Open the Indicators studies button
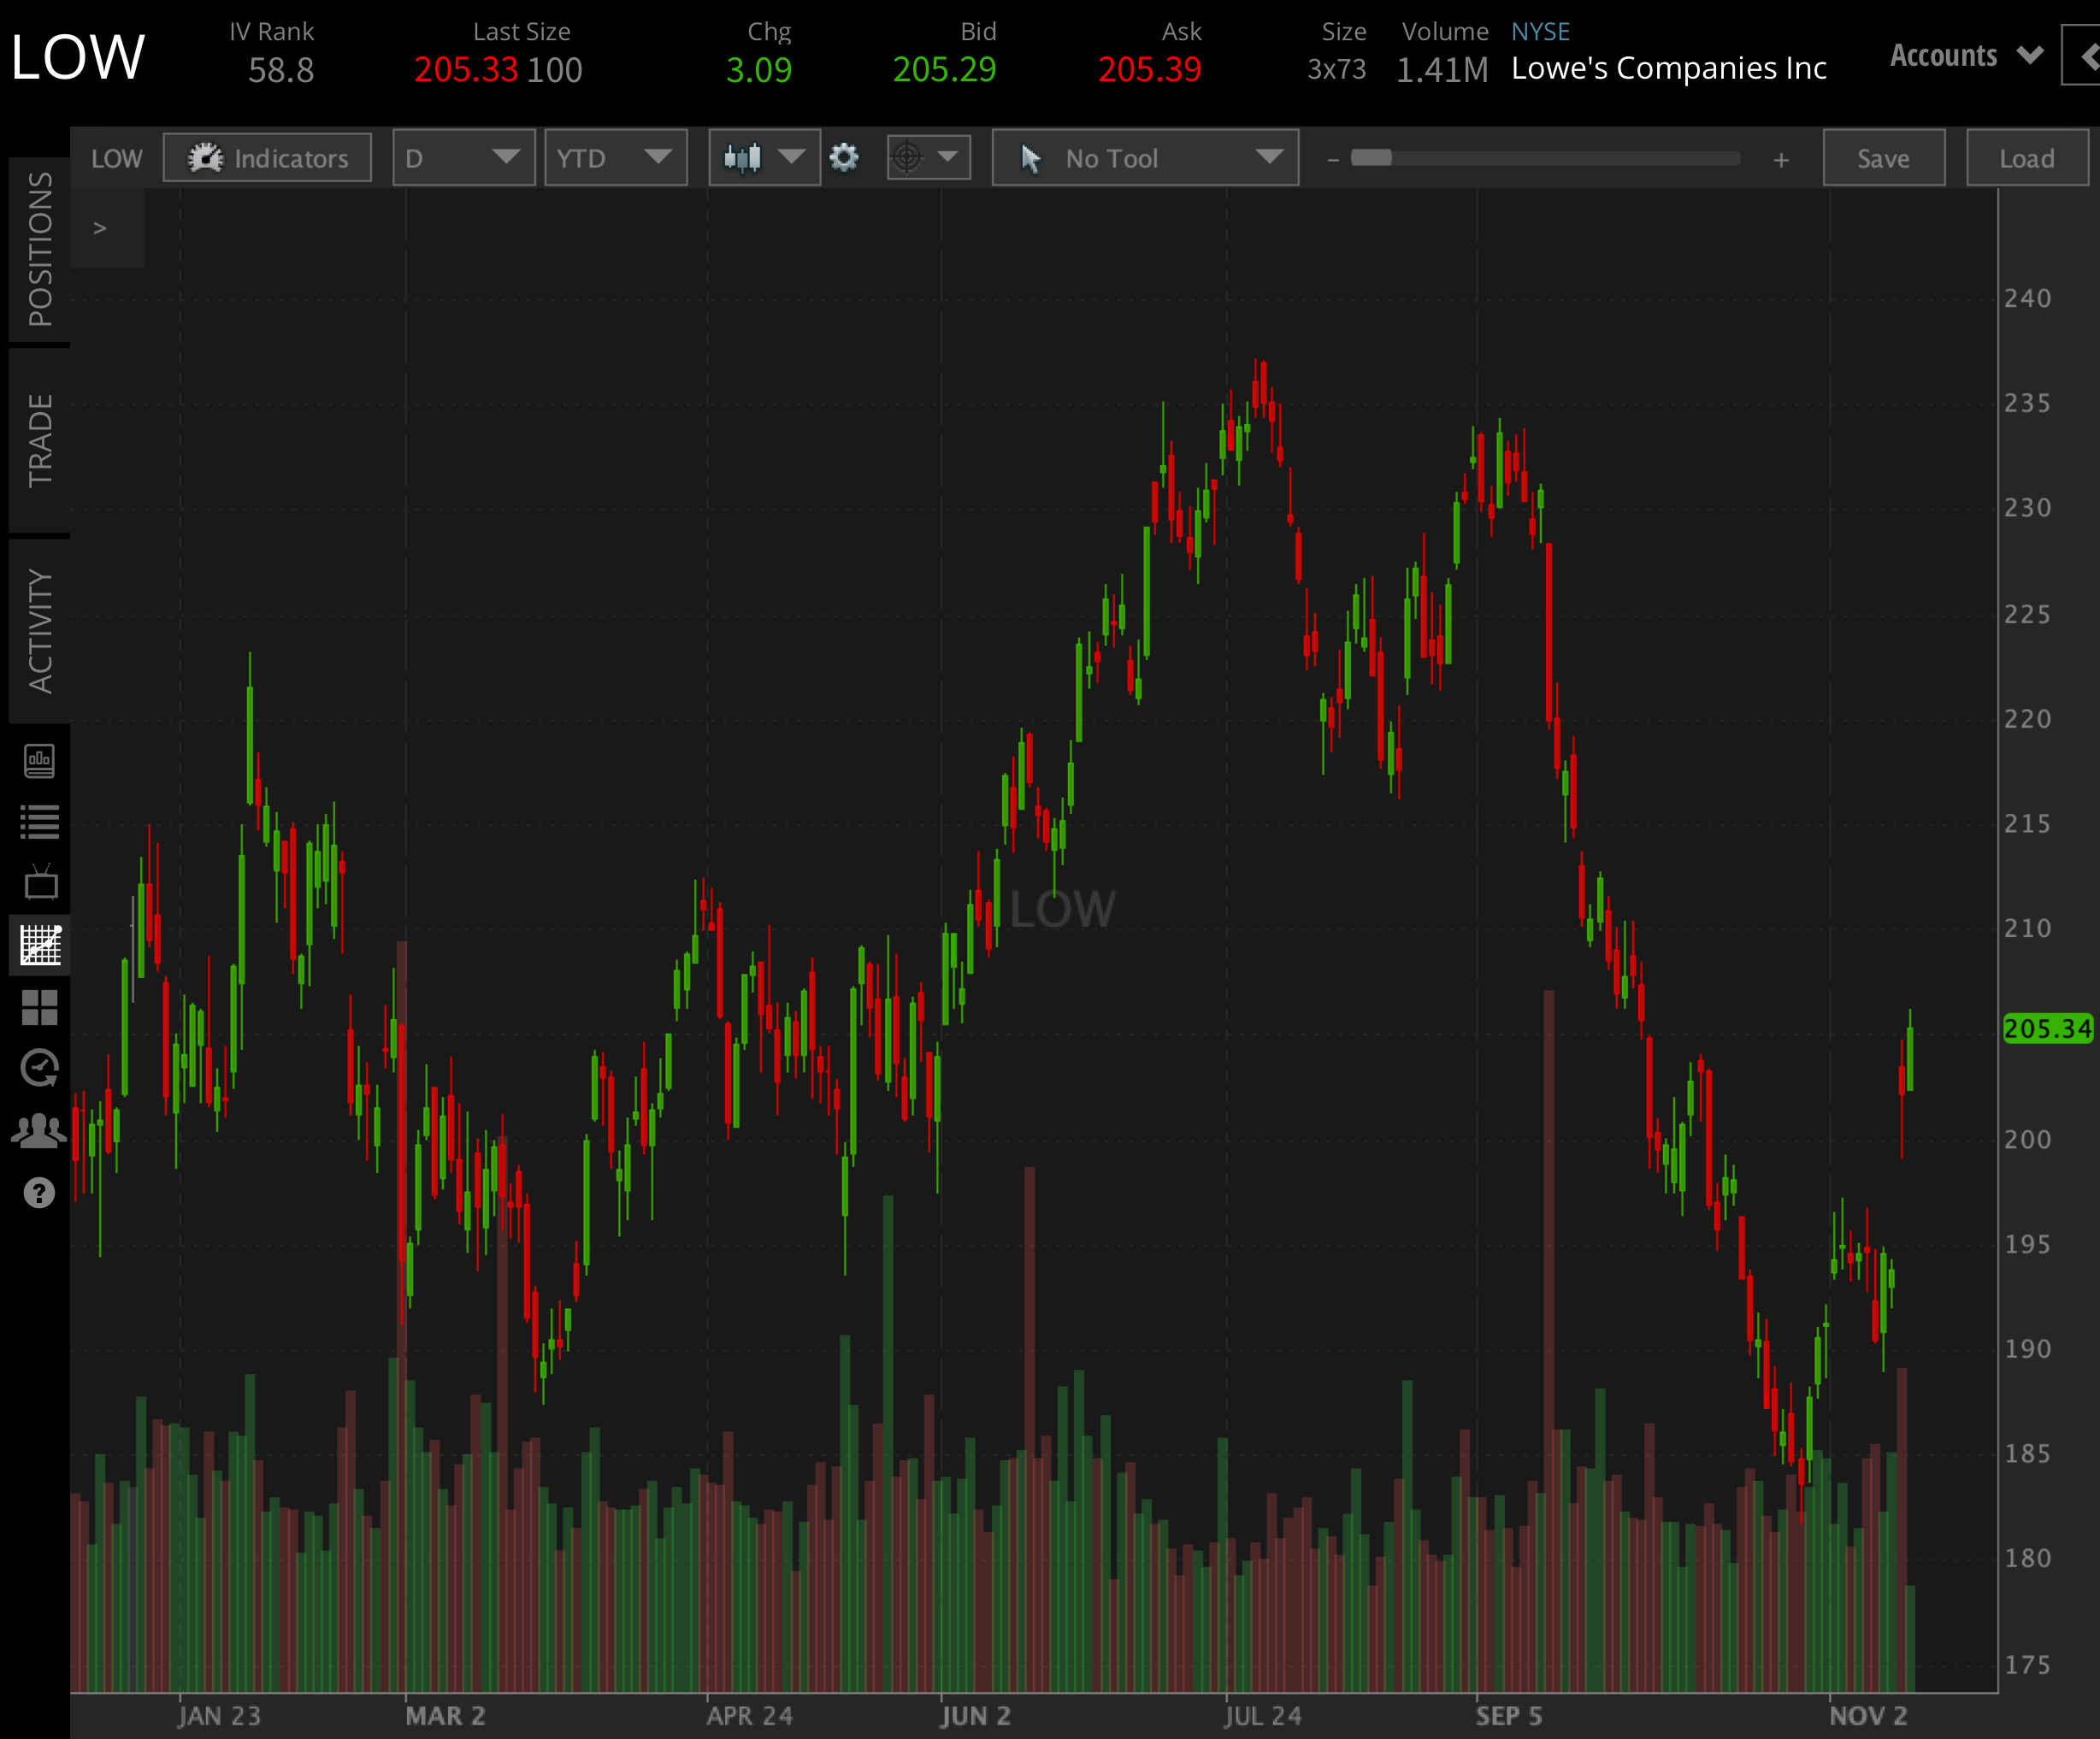This screenshot has height=1739, width=2100. [267, 157]
